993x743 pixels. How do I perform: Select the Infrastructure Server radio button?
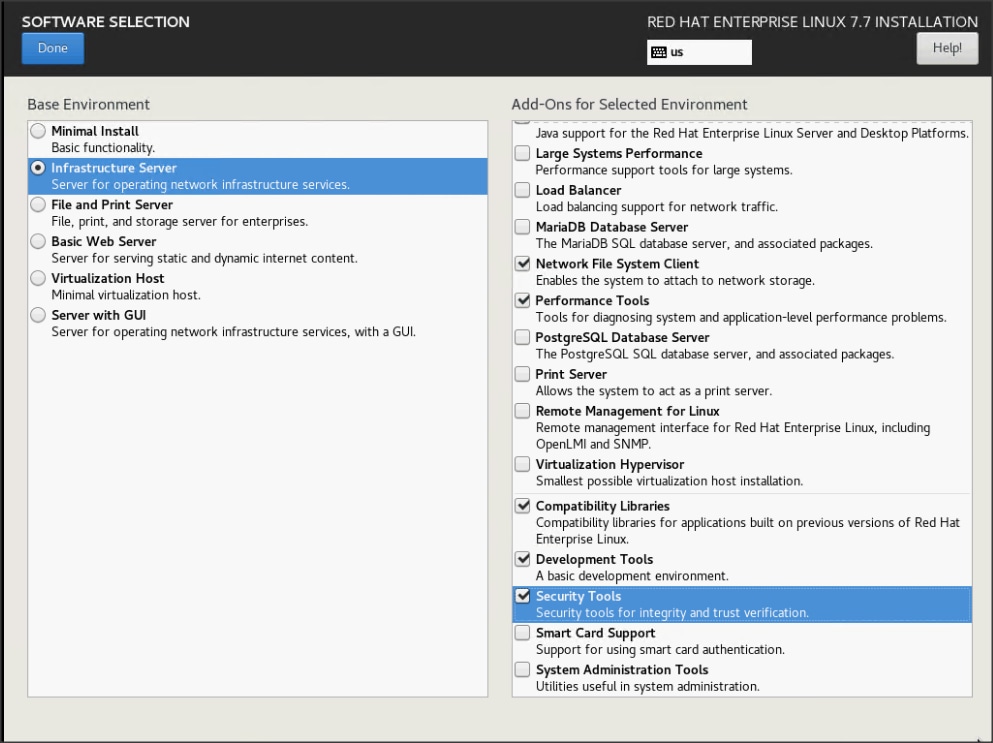(x=38, y=168)
